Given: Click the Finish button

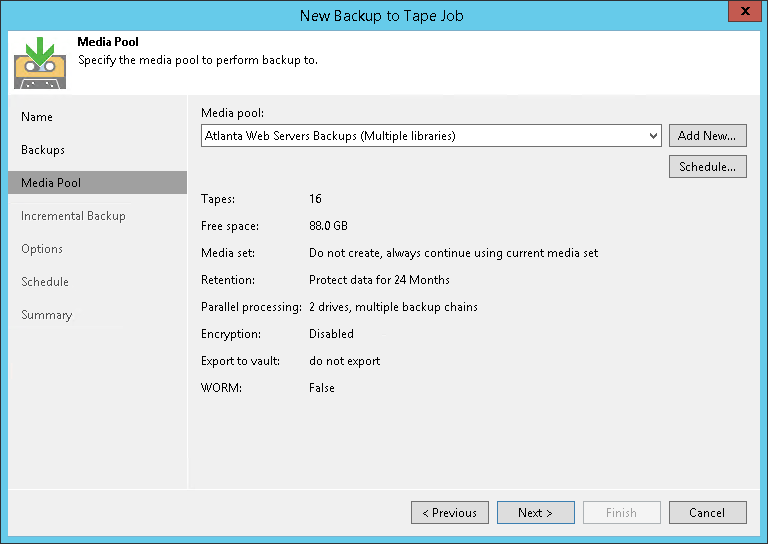Looking at the screenshot, I should [621, 513].
